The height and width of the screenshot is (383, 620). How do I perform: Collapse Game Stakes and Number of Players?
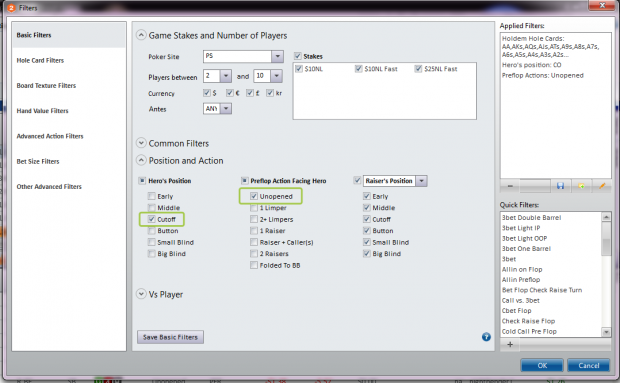(x=141, y=35)
